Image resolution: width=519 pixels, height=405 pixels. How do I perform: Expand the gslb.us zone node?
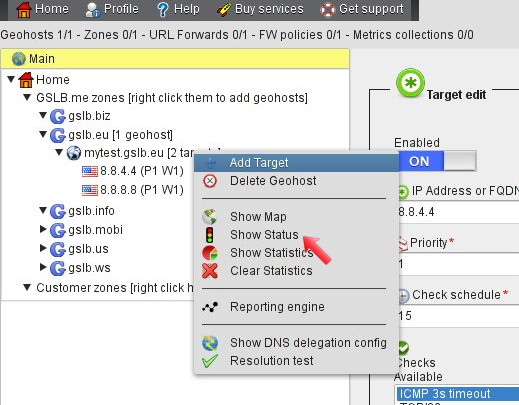(x=43, y=248)
